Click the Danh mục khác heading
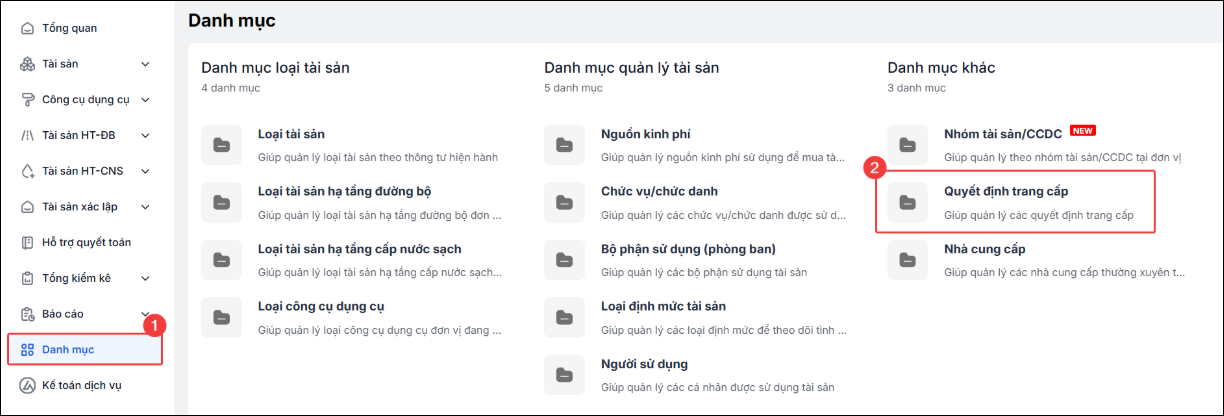This screenshot has width=1224, height=416. point(941,68)
